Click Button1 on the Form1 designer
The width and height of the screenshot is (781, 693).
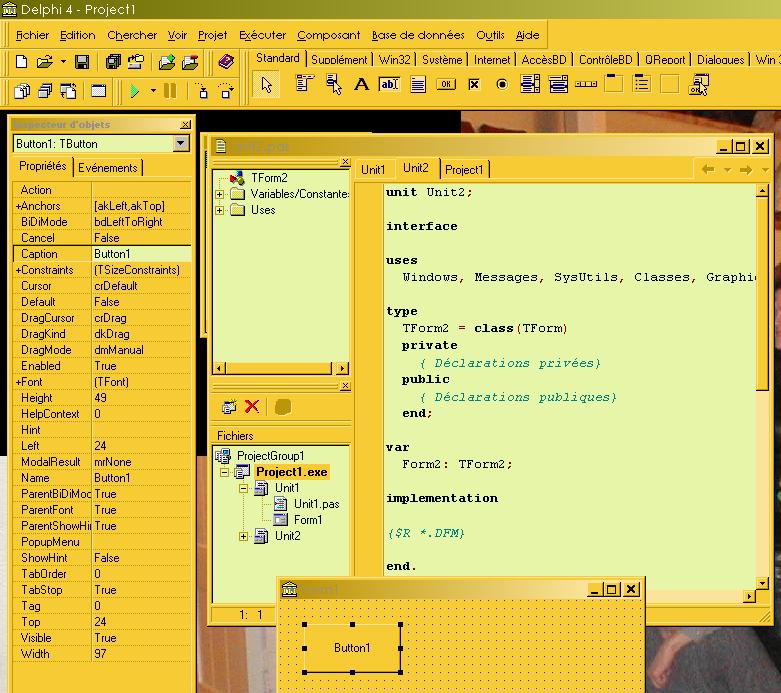(352, 648)
